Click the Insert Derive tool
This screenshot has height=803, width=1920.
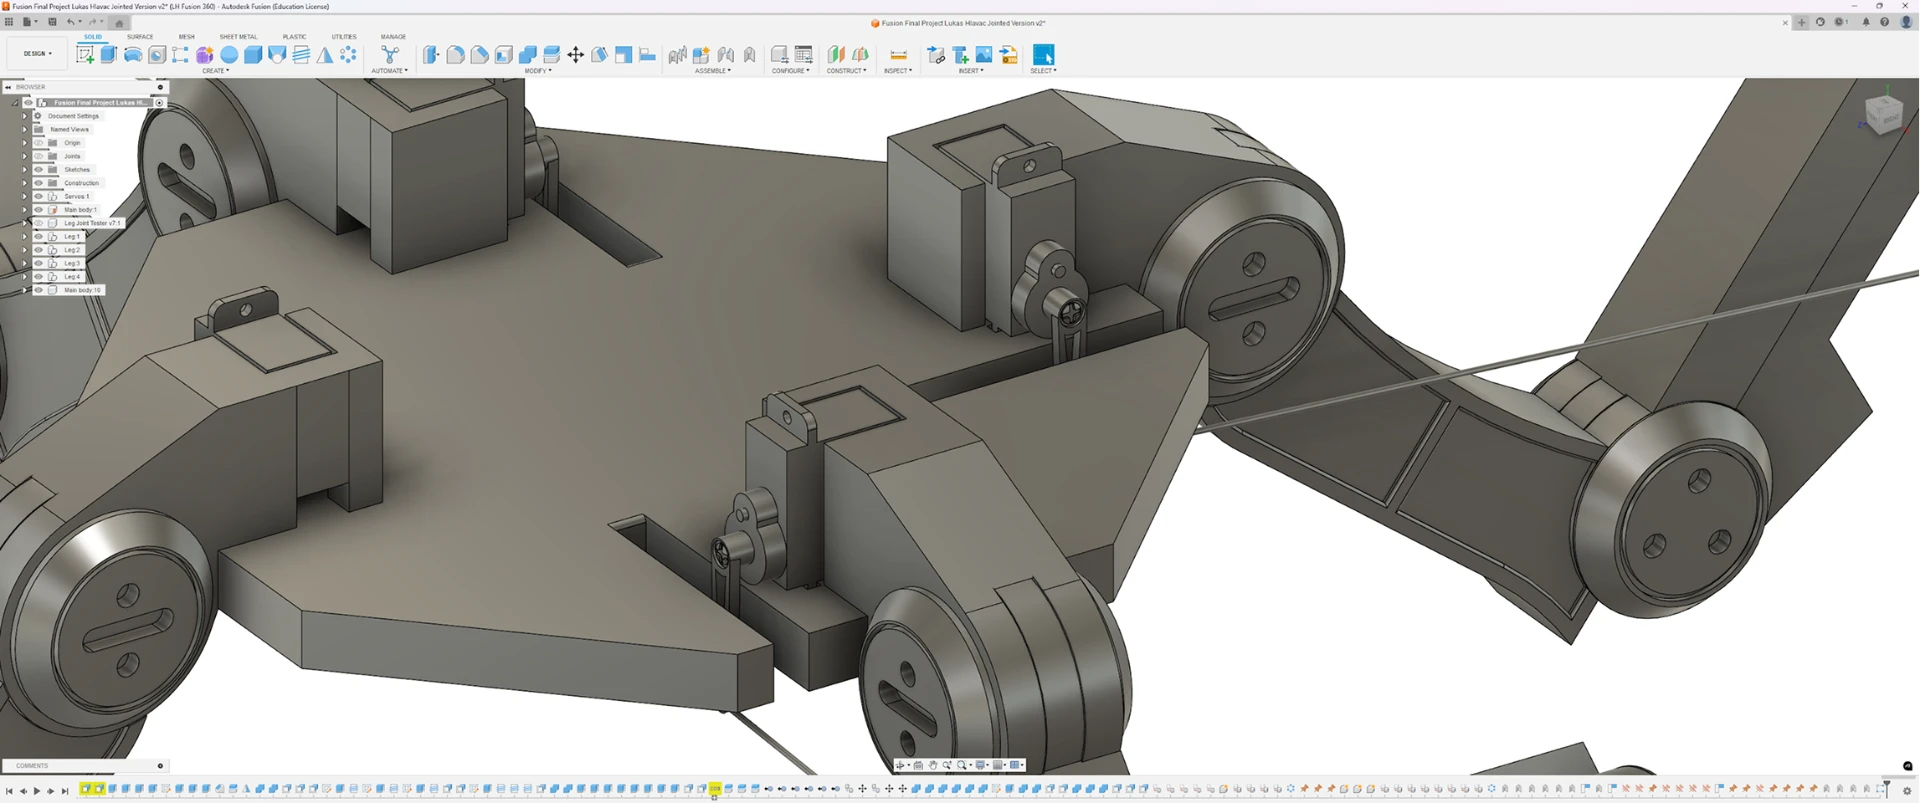[x=936, y=55]
